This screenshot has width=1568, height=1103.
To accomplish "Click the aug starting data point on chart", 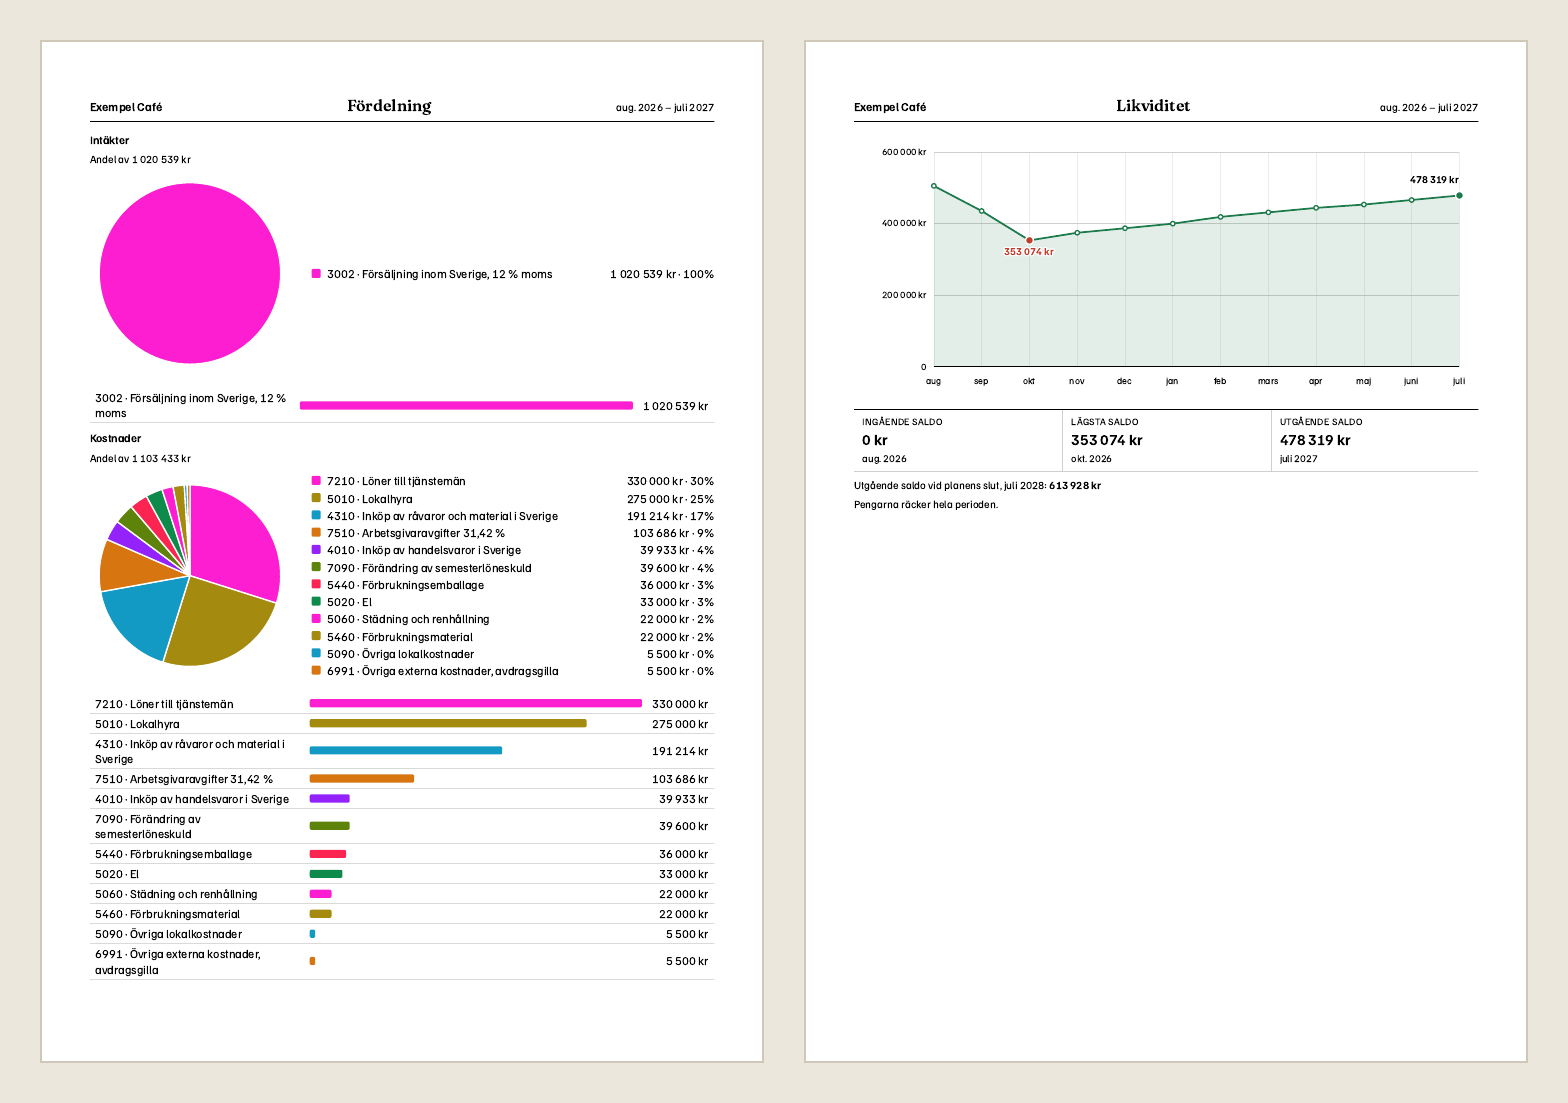I will pyautogui.click(x=934, y=186).
